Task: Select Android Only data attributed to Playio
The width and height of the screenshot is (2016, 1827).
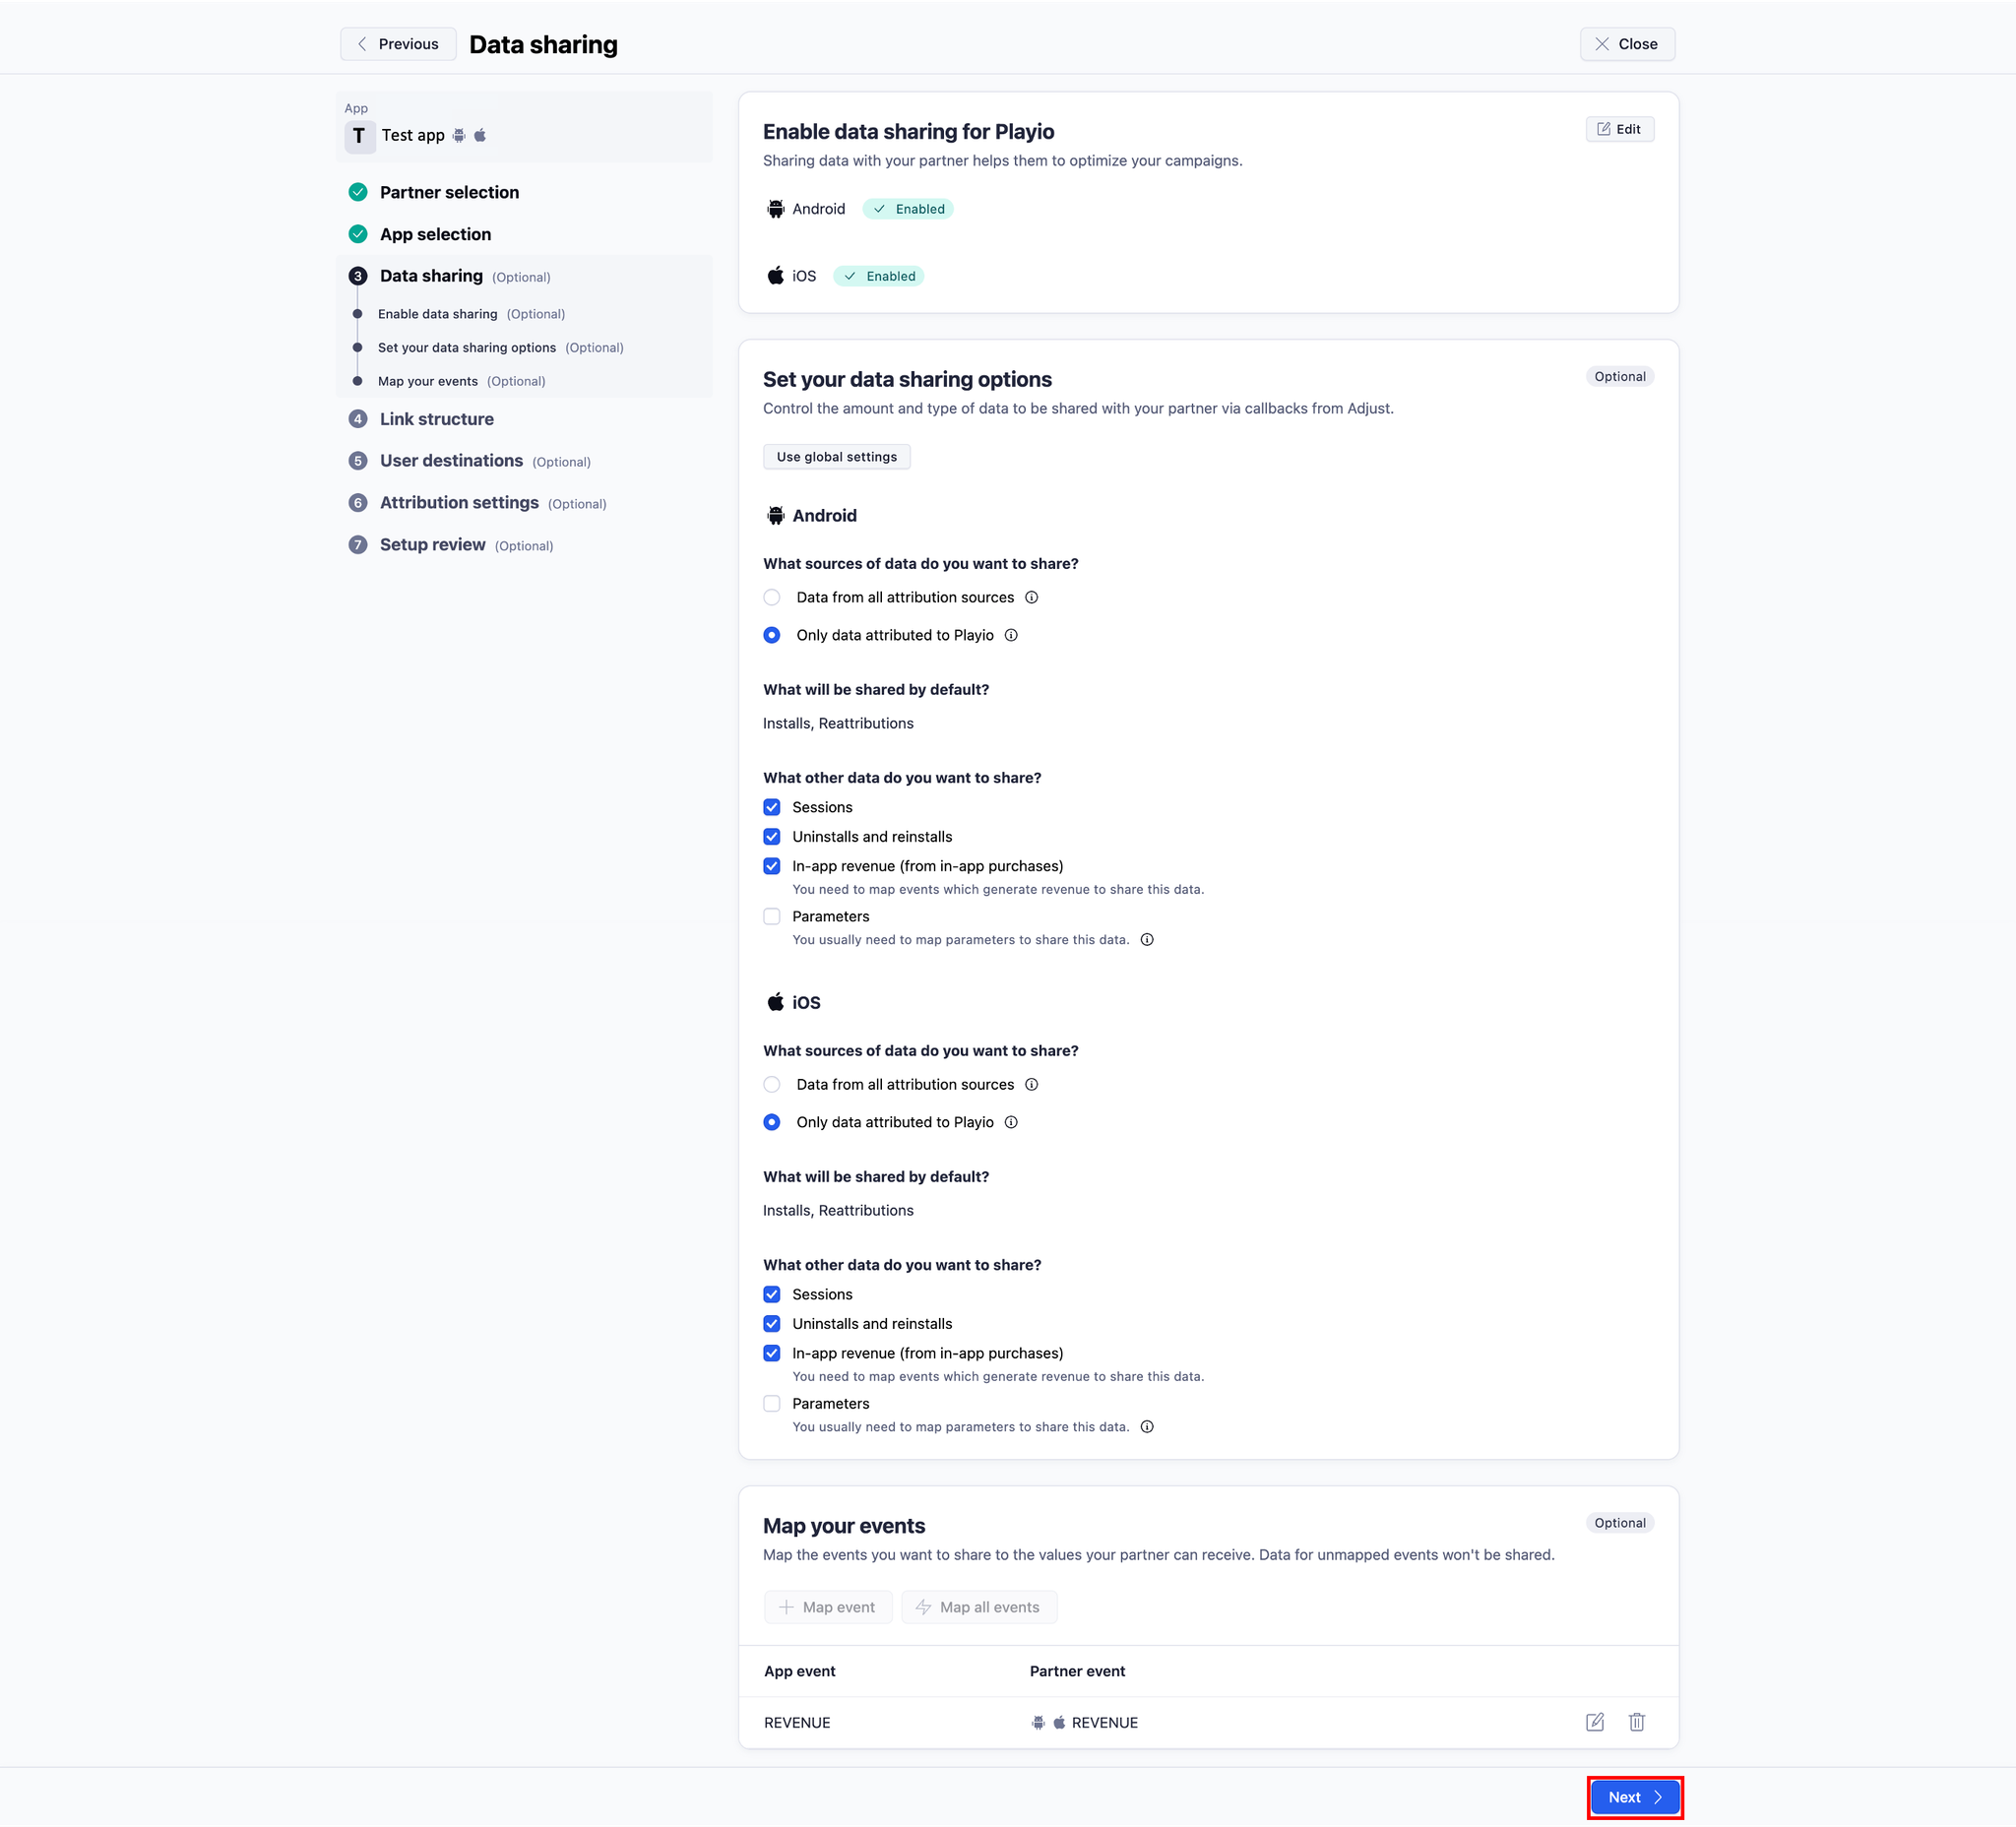Action: [x=772, y=635]
